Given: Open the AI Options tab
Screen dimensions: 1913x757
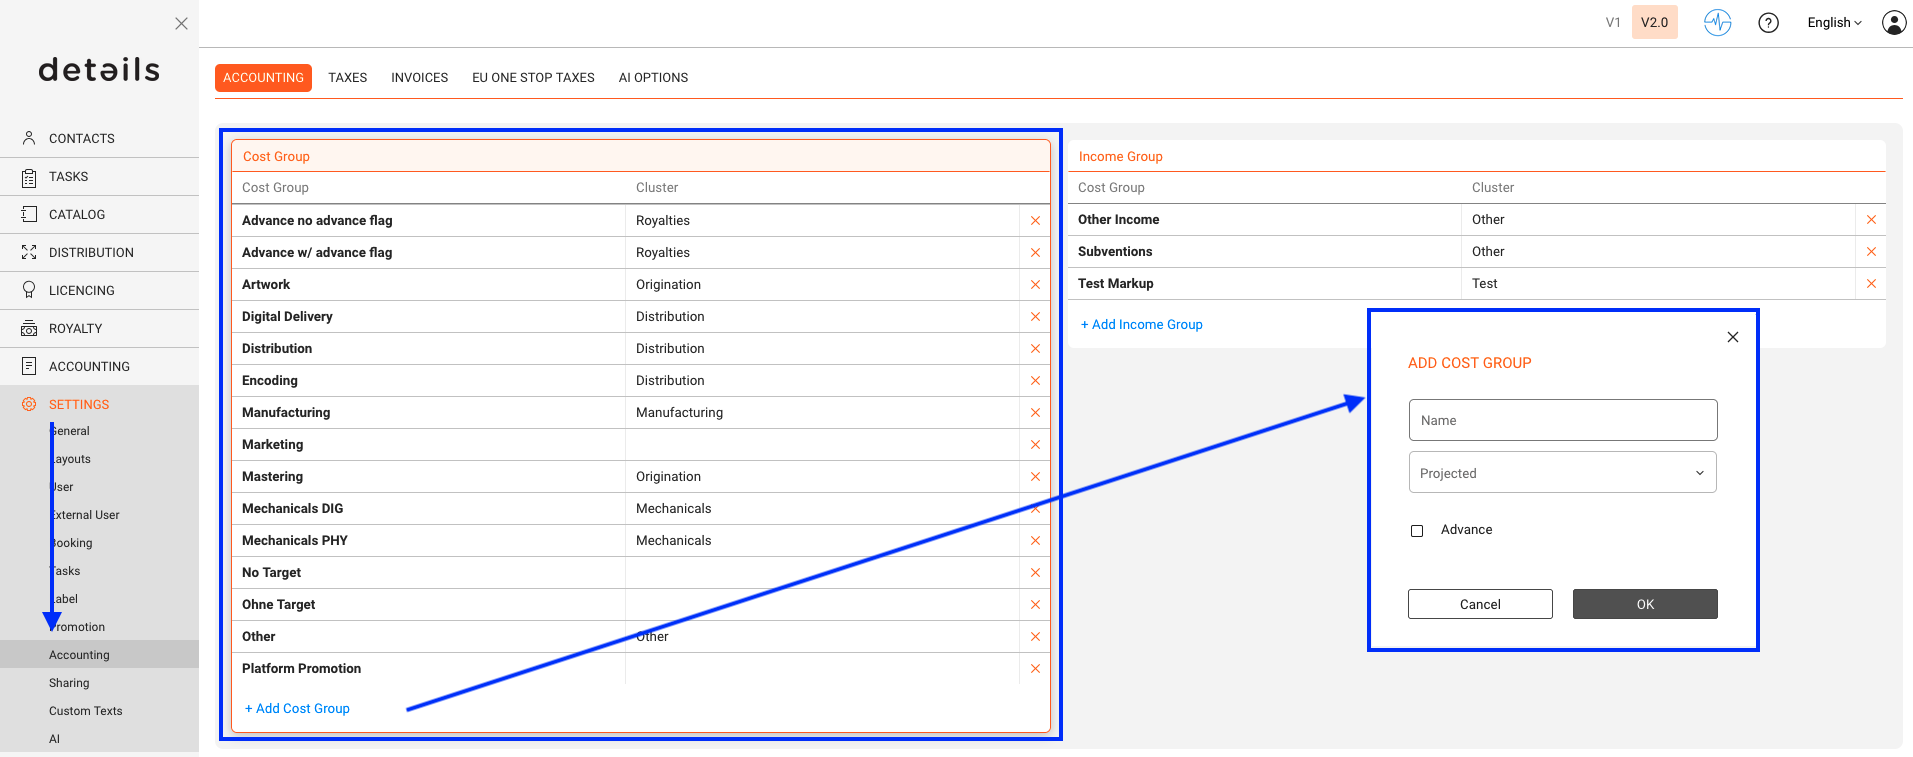Looking at the screenshot, I should coord(653,78).
